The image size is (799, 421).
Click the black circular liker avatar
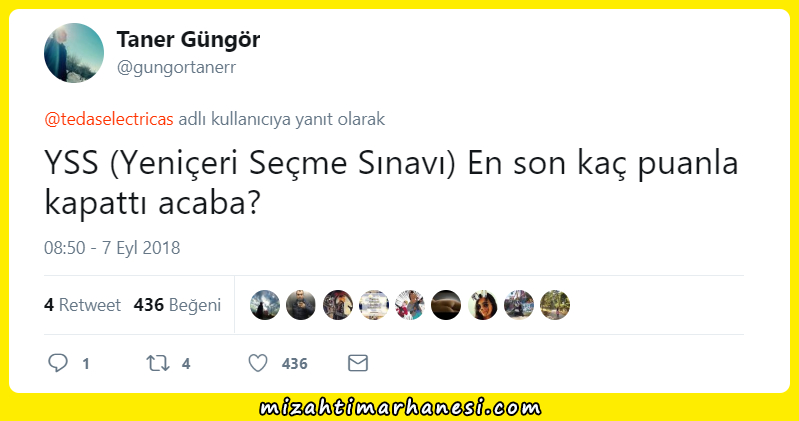[446, 305]
